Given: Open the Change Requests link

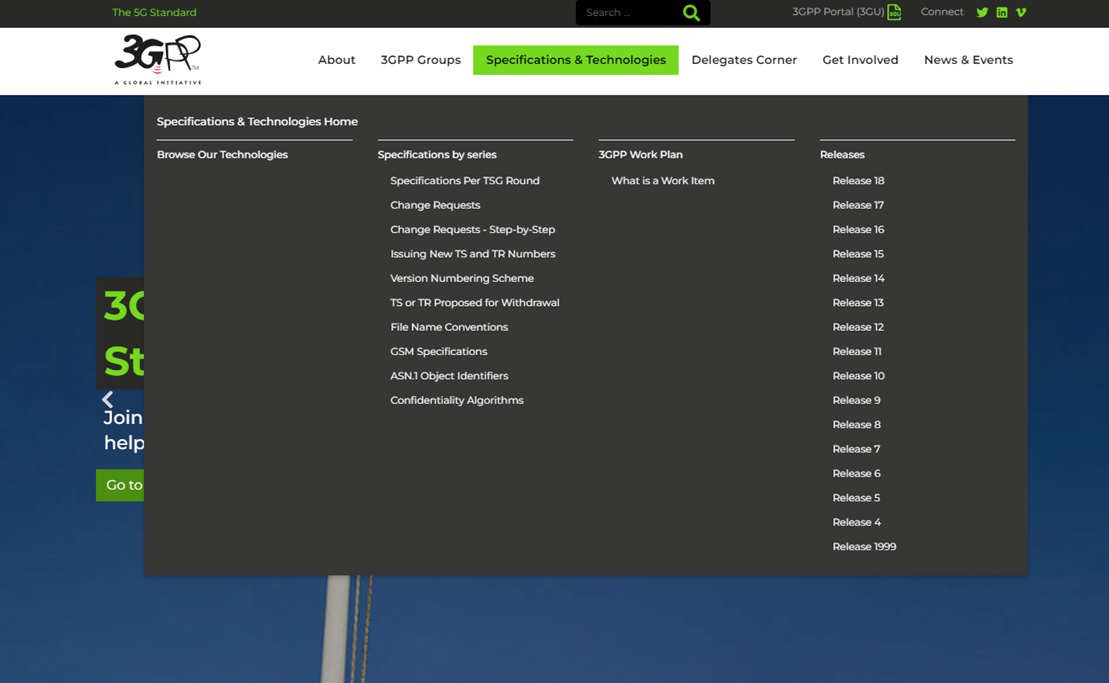Looking at the screenshot, I should pos(435,205).
